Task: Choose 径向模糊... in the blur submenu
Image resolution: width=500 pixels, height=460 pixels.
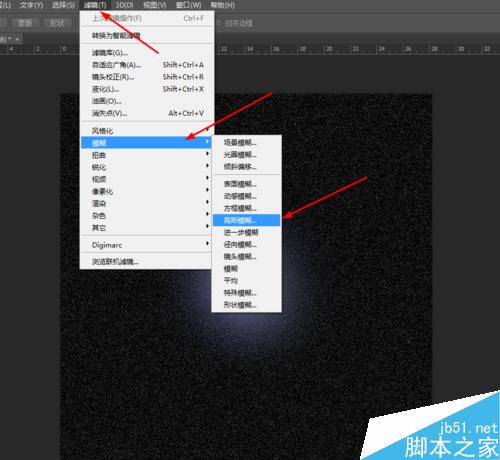Action: (247, 244)
